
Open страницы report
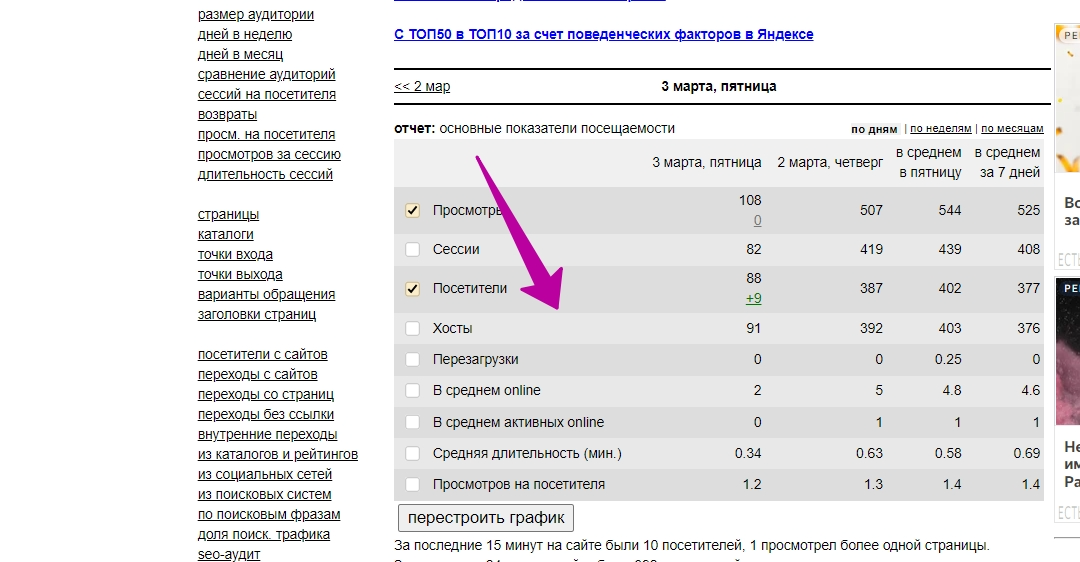pos(228,214)
